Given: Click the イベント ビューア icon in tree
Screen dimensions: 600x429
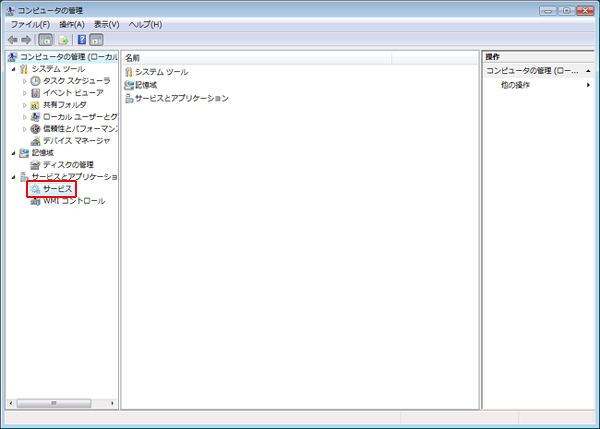Looking at the screenshot, I should pos(35,93).
